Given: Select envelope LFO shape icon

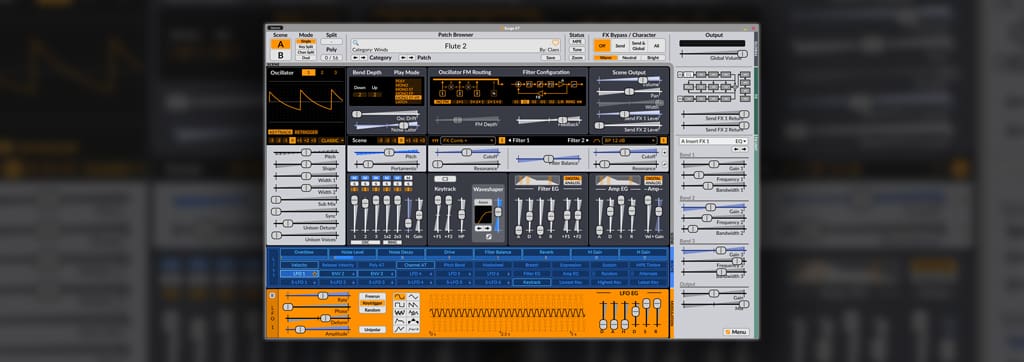Looking at the screenshot, I should pos(399,321).
